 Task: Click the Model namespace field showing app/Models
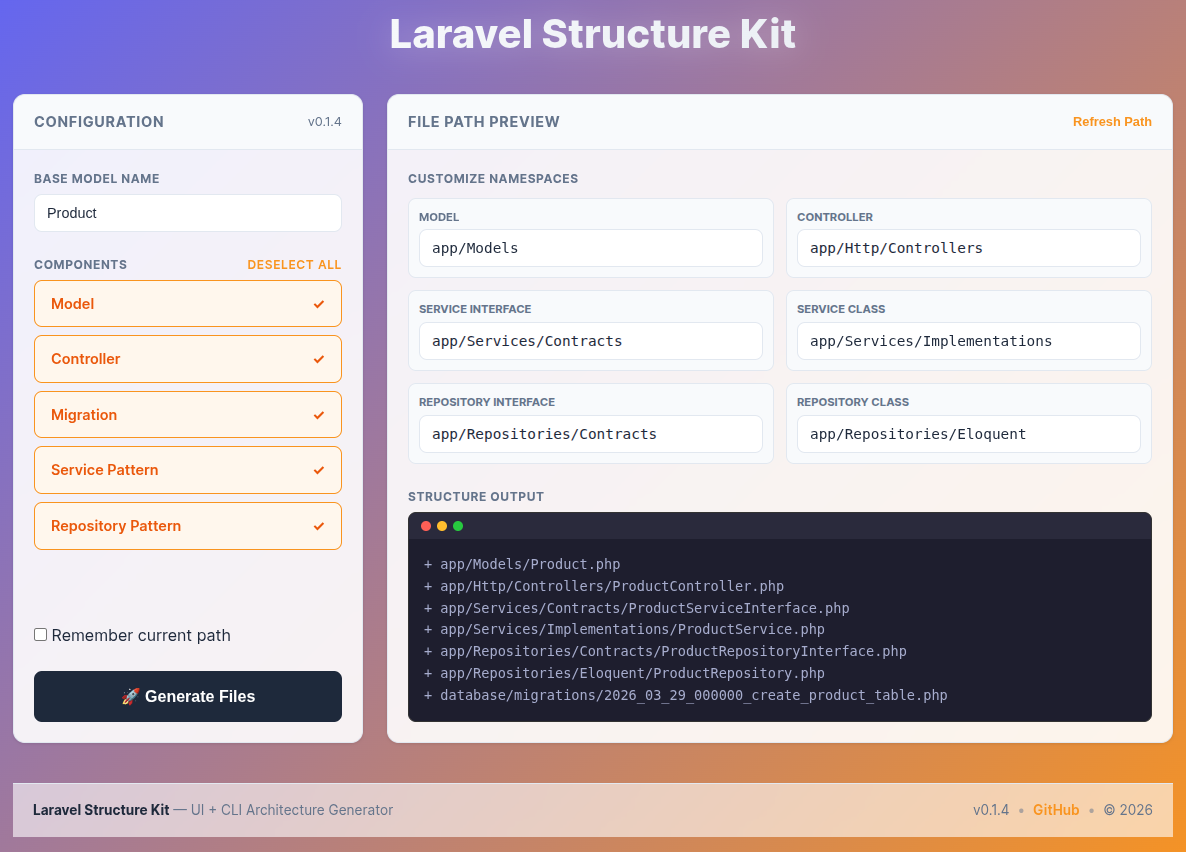(x=590, y=247)
